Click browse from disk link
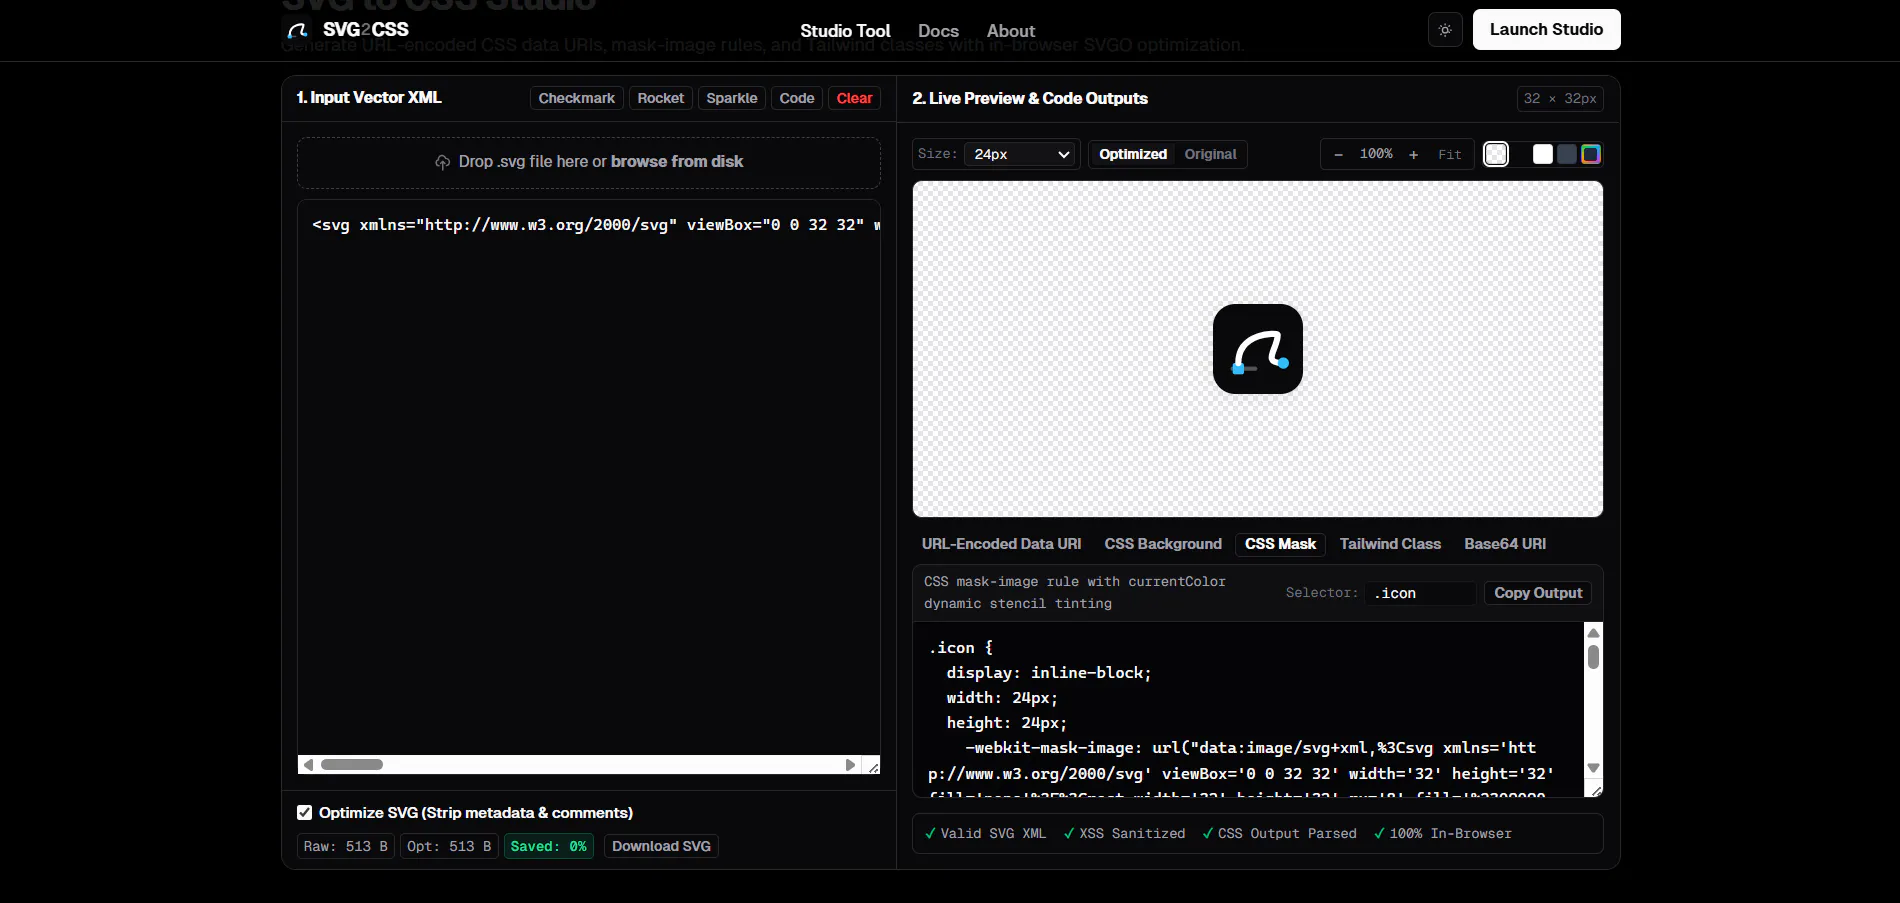Image resolution: width=1900 pixels, height=903 pixels. point(677,162)
